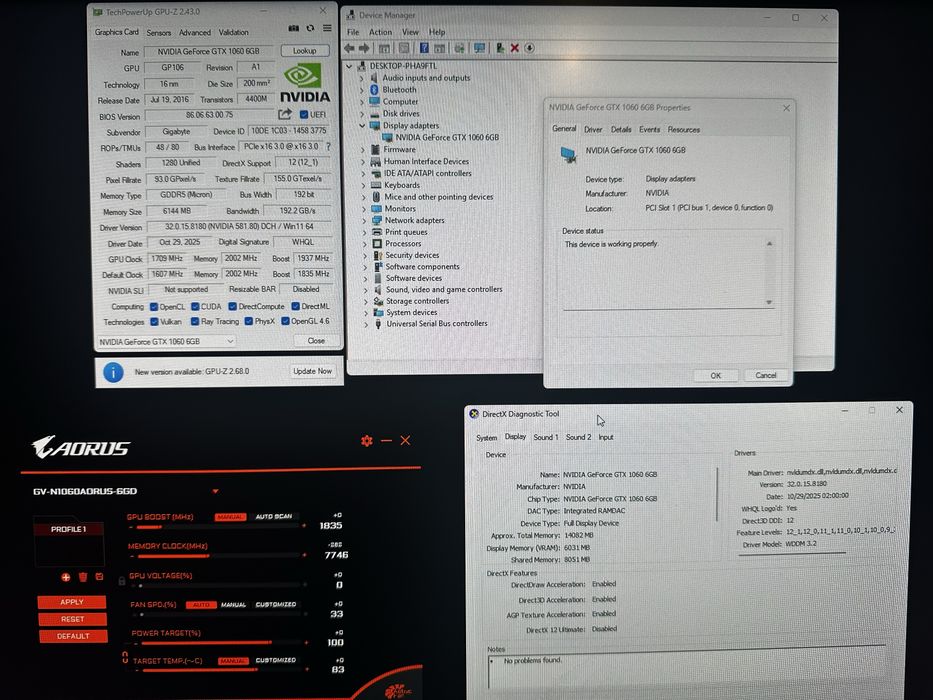Open the Sound 1 tab in DirectX Diagnostic Tool
The width and height of the screenshot is (933, 700).
[x=546, y=437]
